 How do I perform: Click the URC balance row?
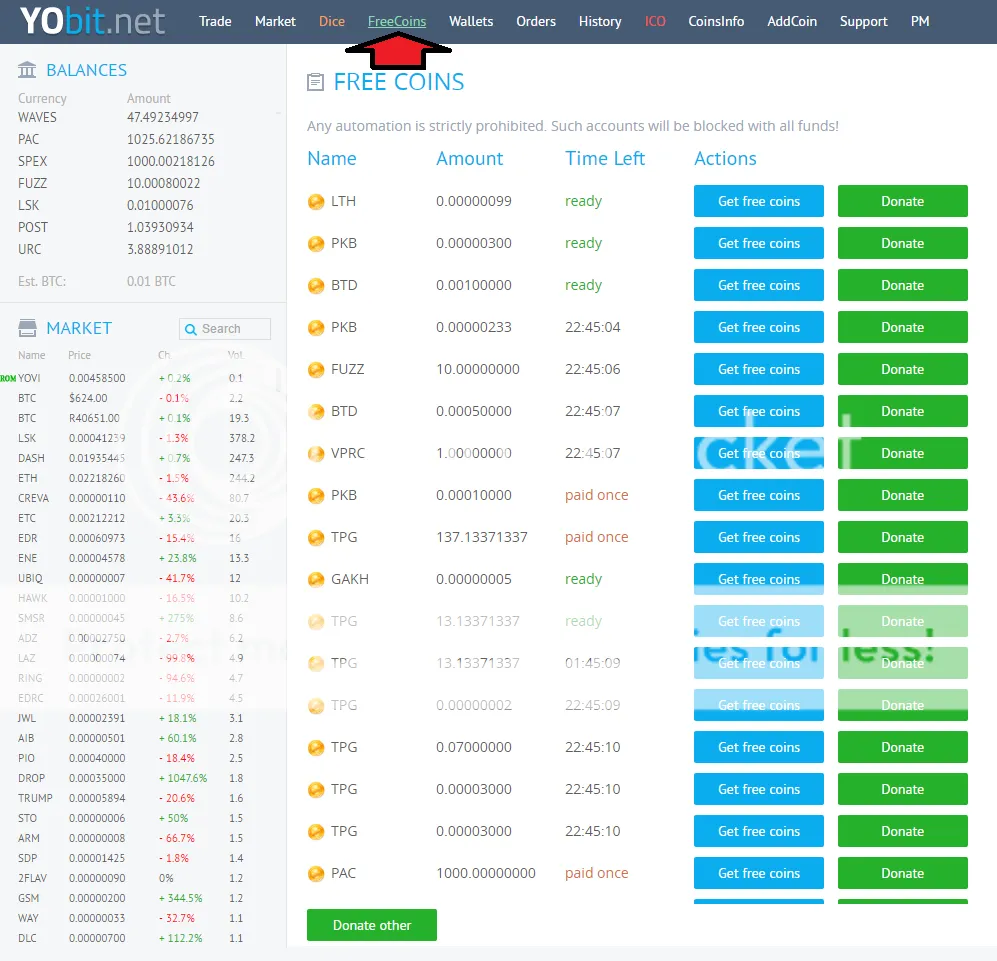click(x=116, y=249)
